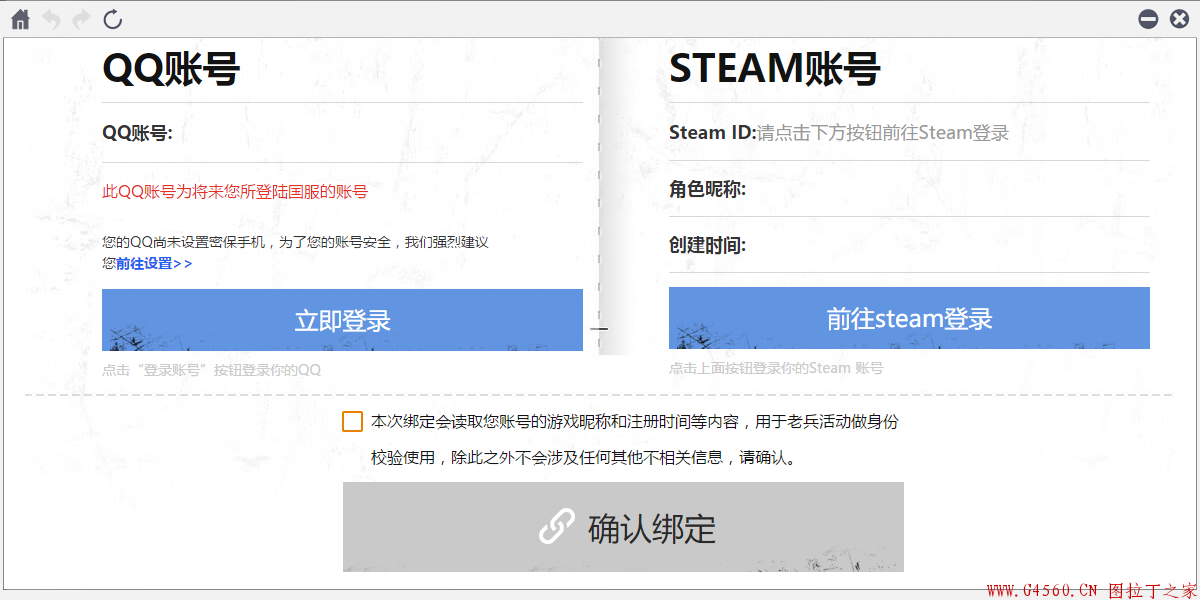Viewport: 1200px width, 600px height.
Task: Refresh the page using the reload icon
Action: [x=111, y=18]
